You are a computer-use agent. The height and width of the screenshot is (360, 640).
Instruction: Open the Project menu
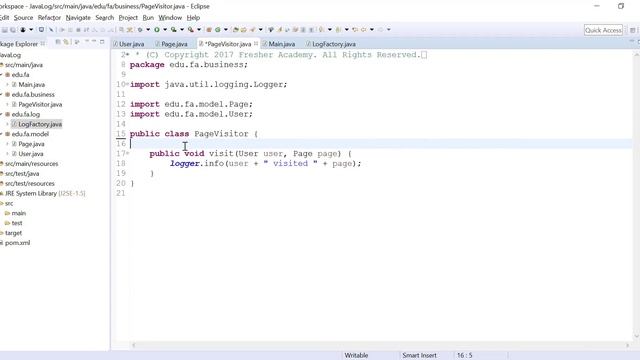click(x=128, y=18)
